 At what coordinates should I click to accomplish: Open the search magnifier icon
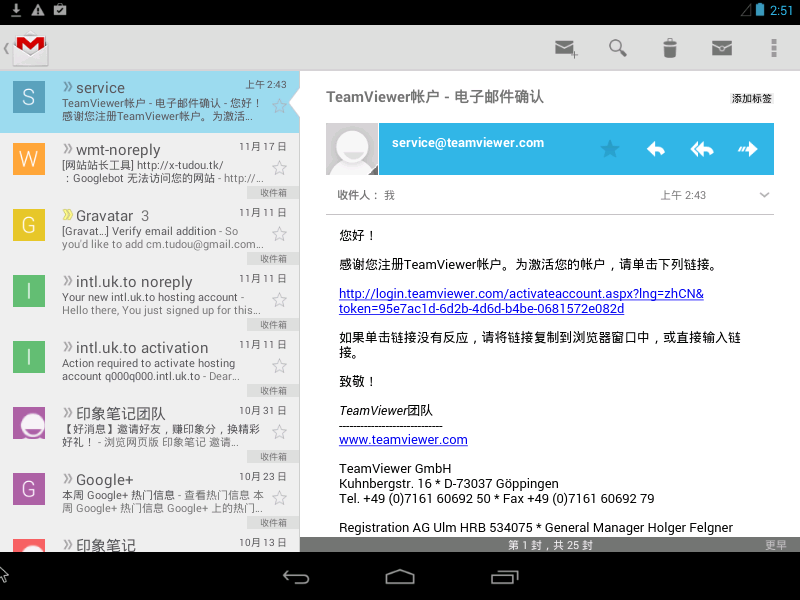tap(618, 48)
